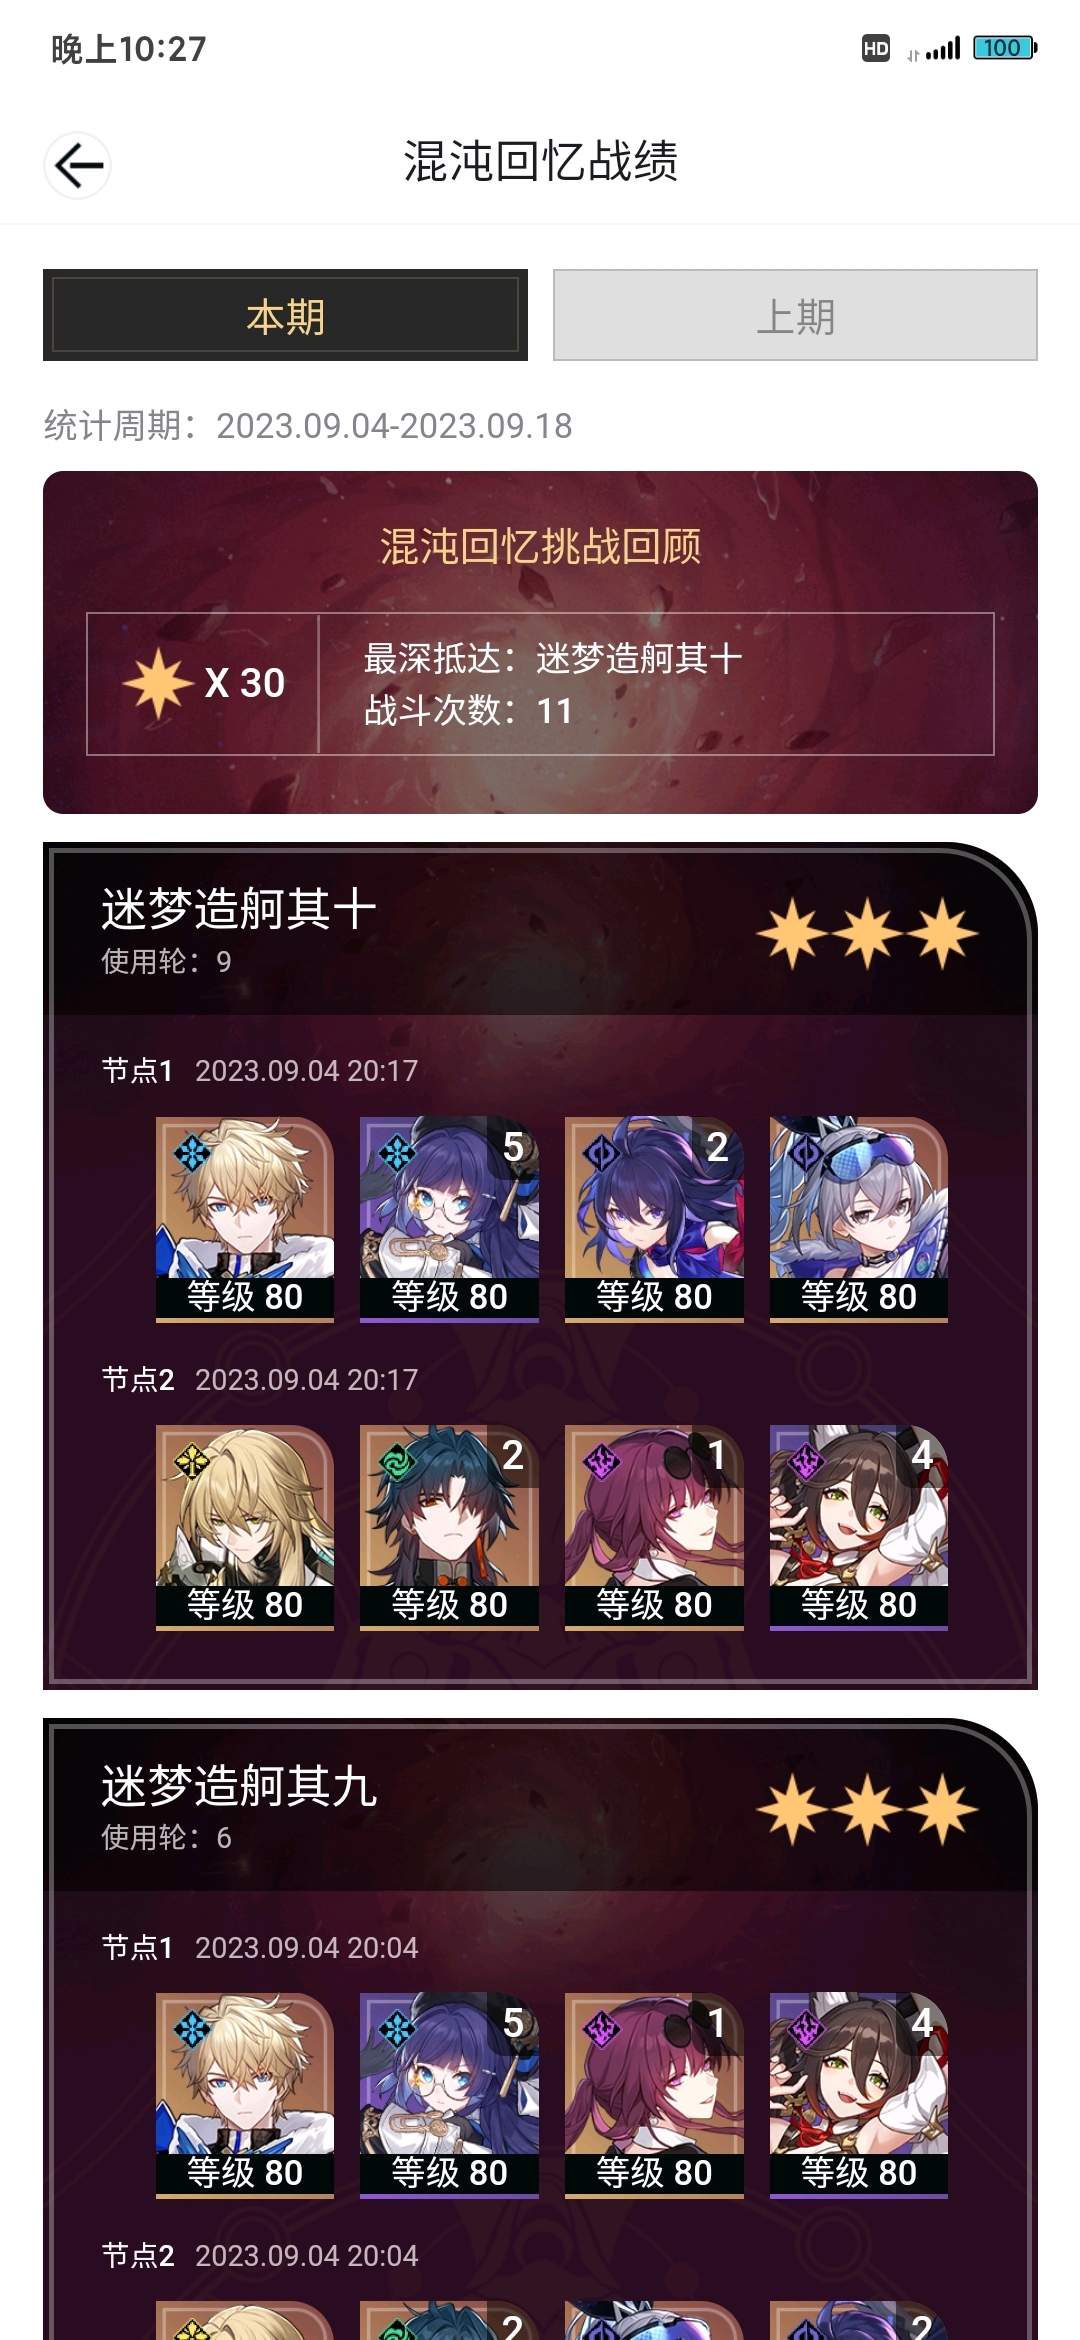Tap the back arrow icon
This screenshot has width=1080, height=2340.
(77, 165)
